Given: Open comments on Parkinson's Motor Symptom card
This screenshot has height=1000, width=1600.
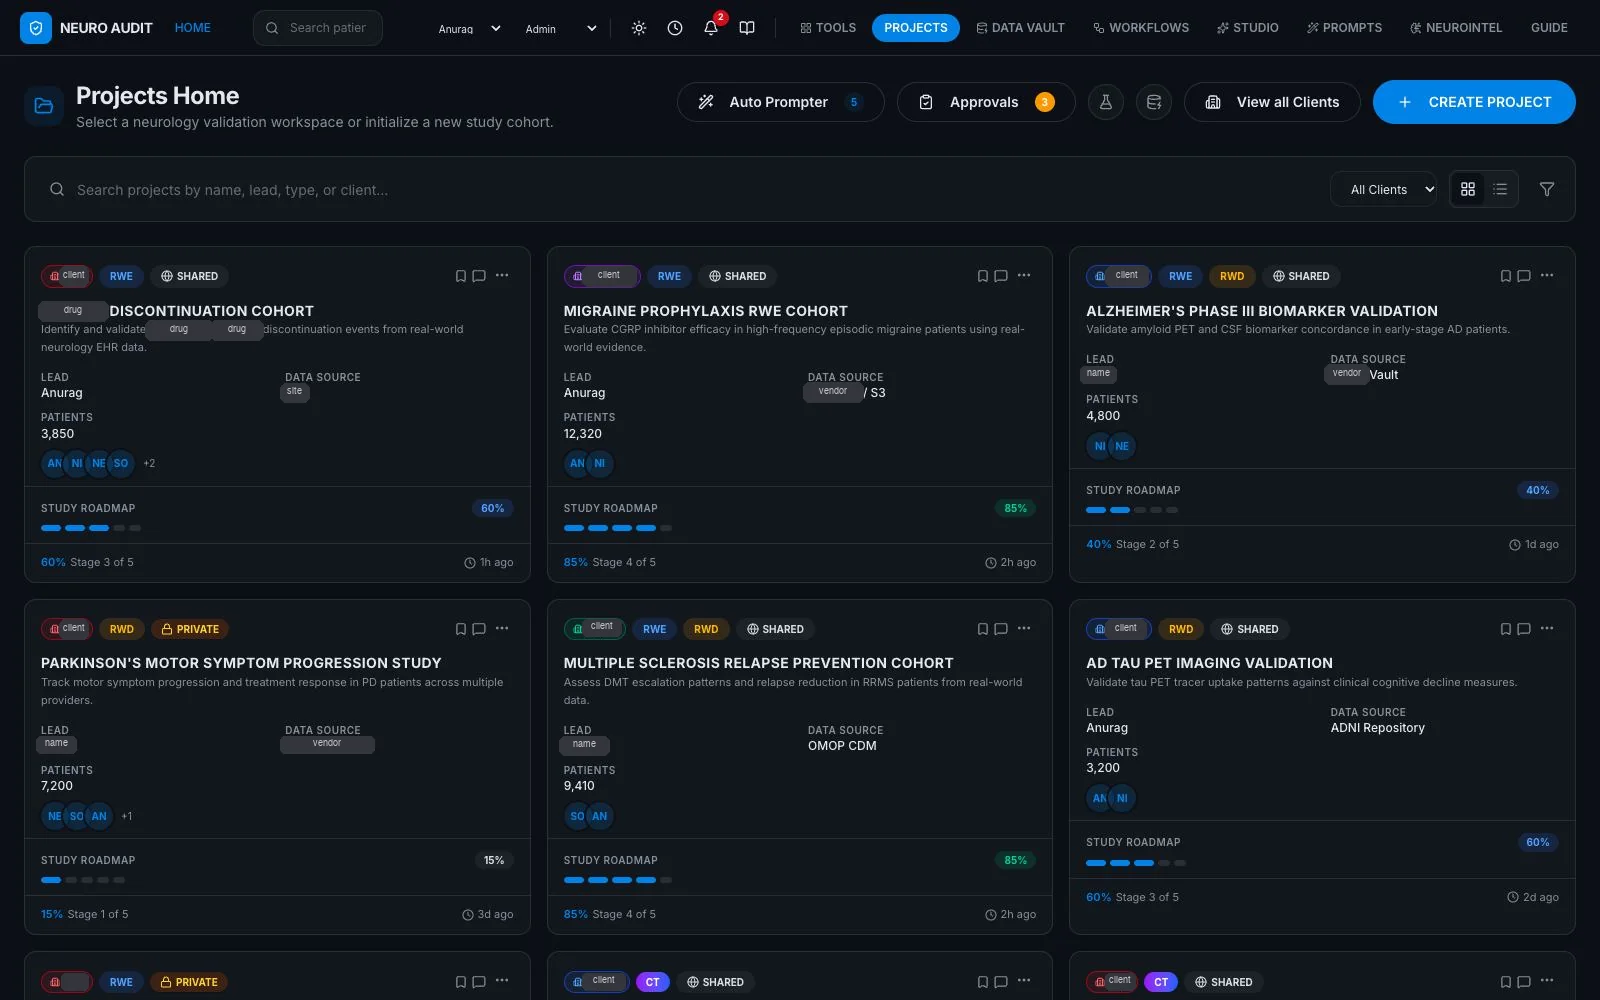Looking at the screenshot, I should click(479, 629).
